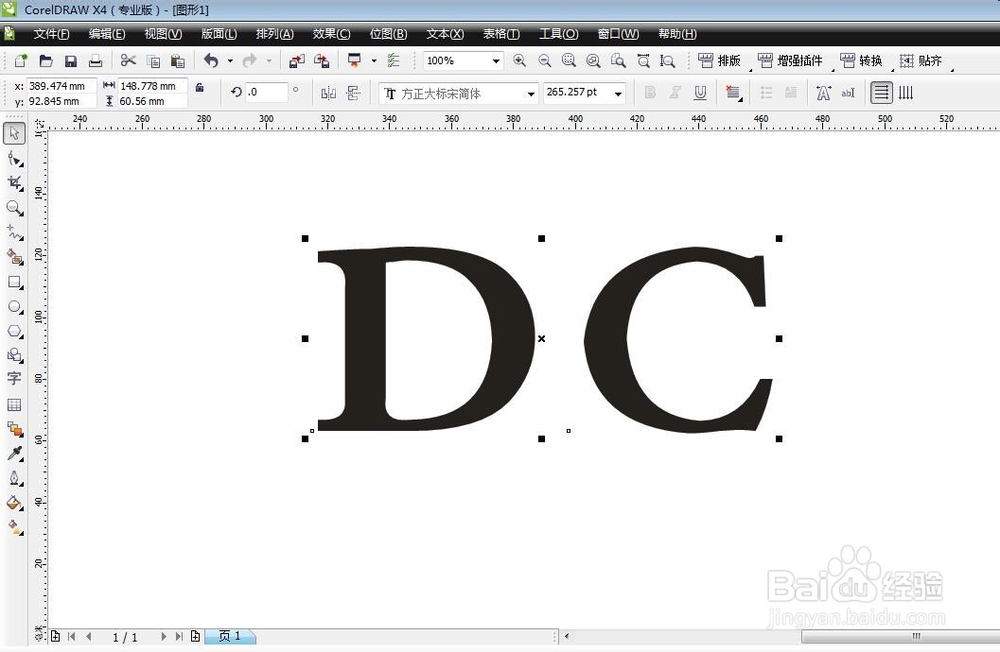Select the Freehand tool
1000x652 pixels.
(15, 233)
